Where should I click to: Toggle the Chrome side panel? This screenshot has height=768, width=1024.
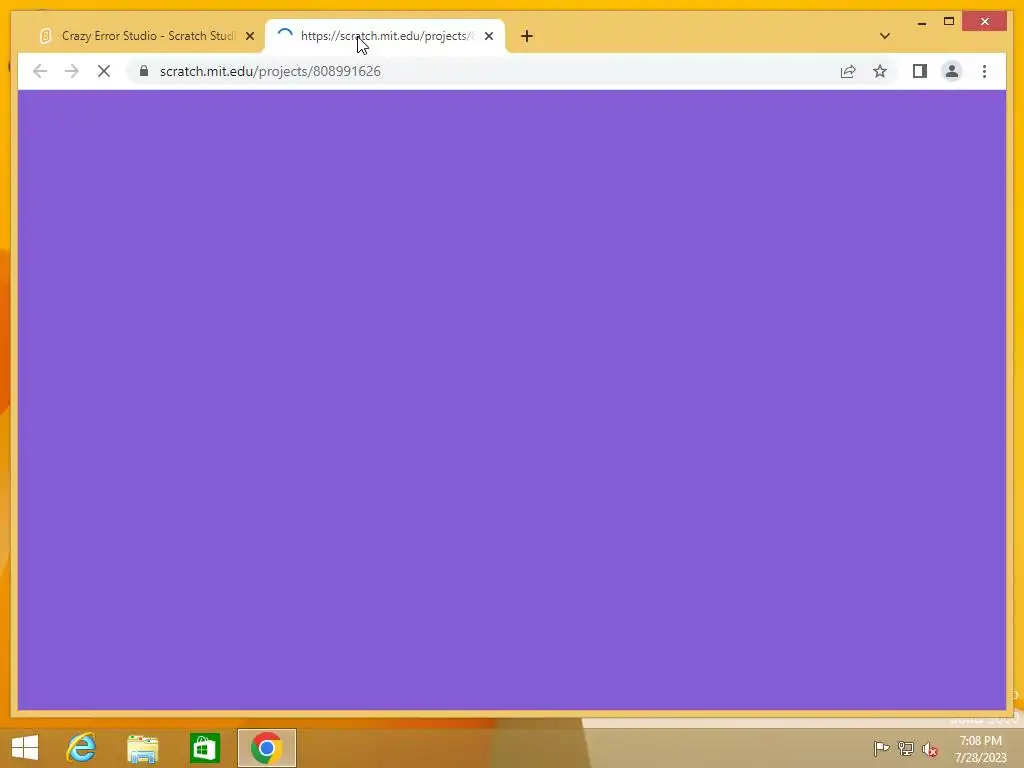point(920,71)
